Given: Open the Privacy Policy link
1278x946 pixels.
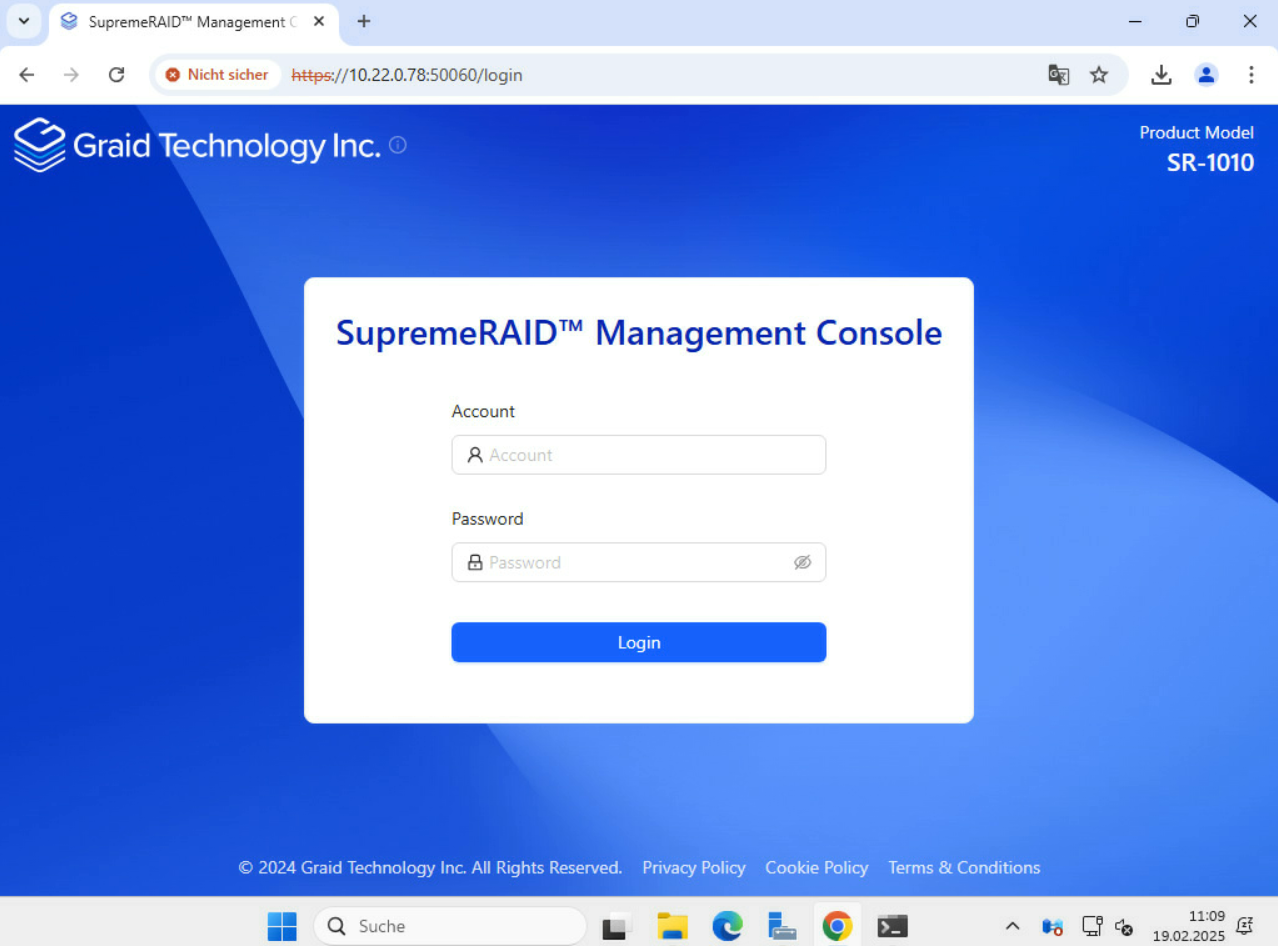Looking at the screenshot, I should 694,868.
